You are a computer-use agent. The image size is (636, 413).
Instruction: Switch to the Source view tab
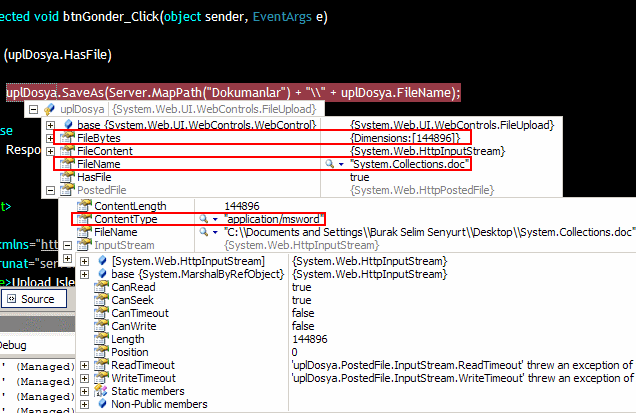tap(31, 299)
